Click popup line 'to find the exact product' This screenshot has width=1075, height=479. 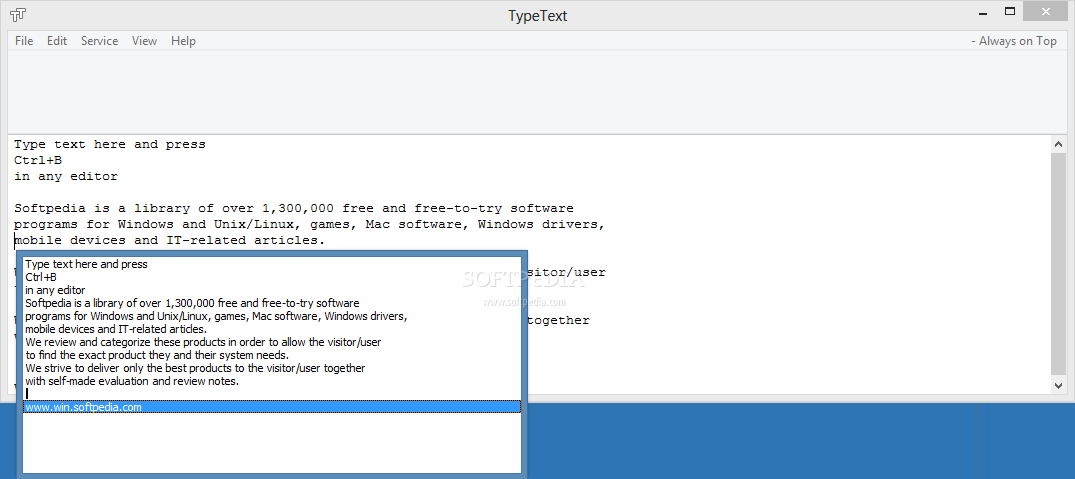[x=157, y=355]
